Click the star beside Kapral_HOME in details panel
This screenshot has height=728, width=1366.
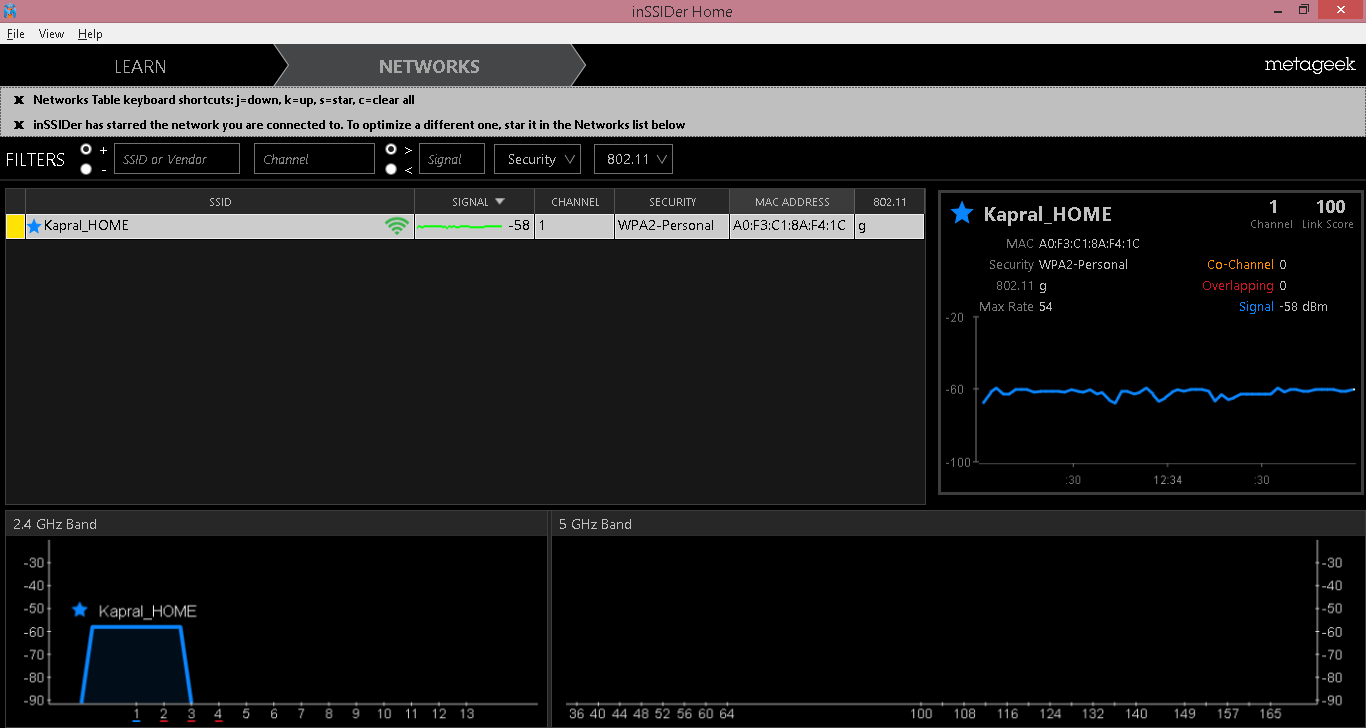962,213
